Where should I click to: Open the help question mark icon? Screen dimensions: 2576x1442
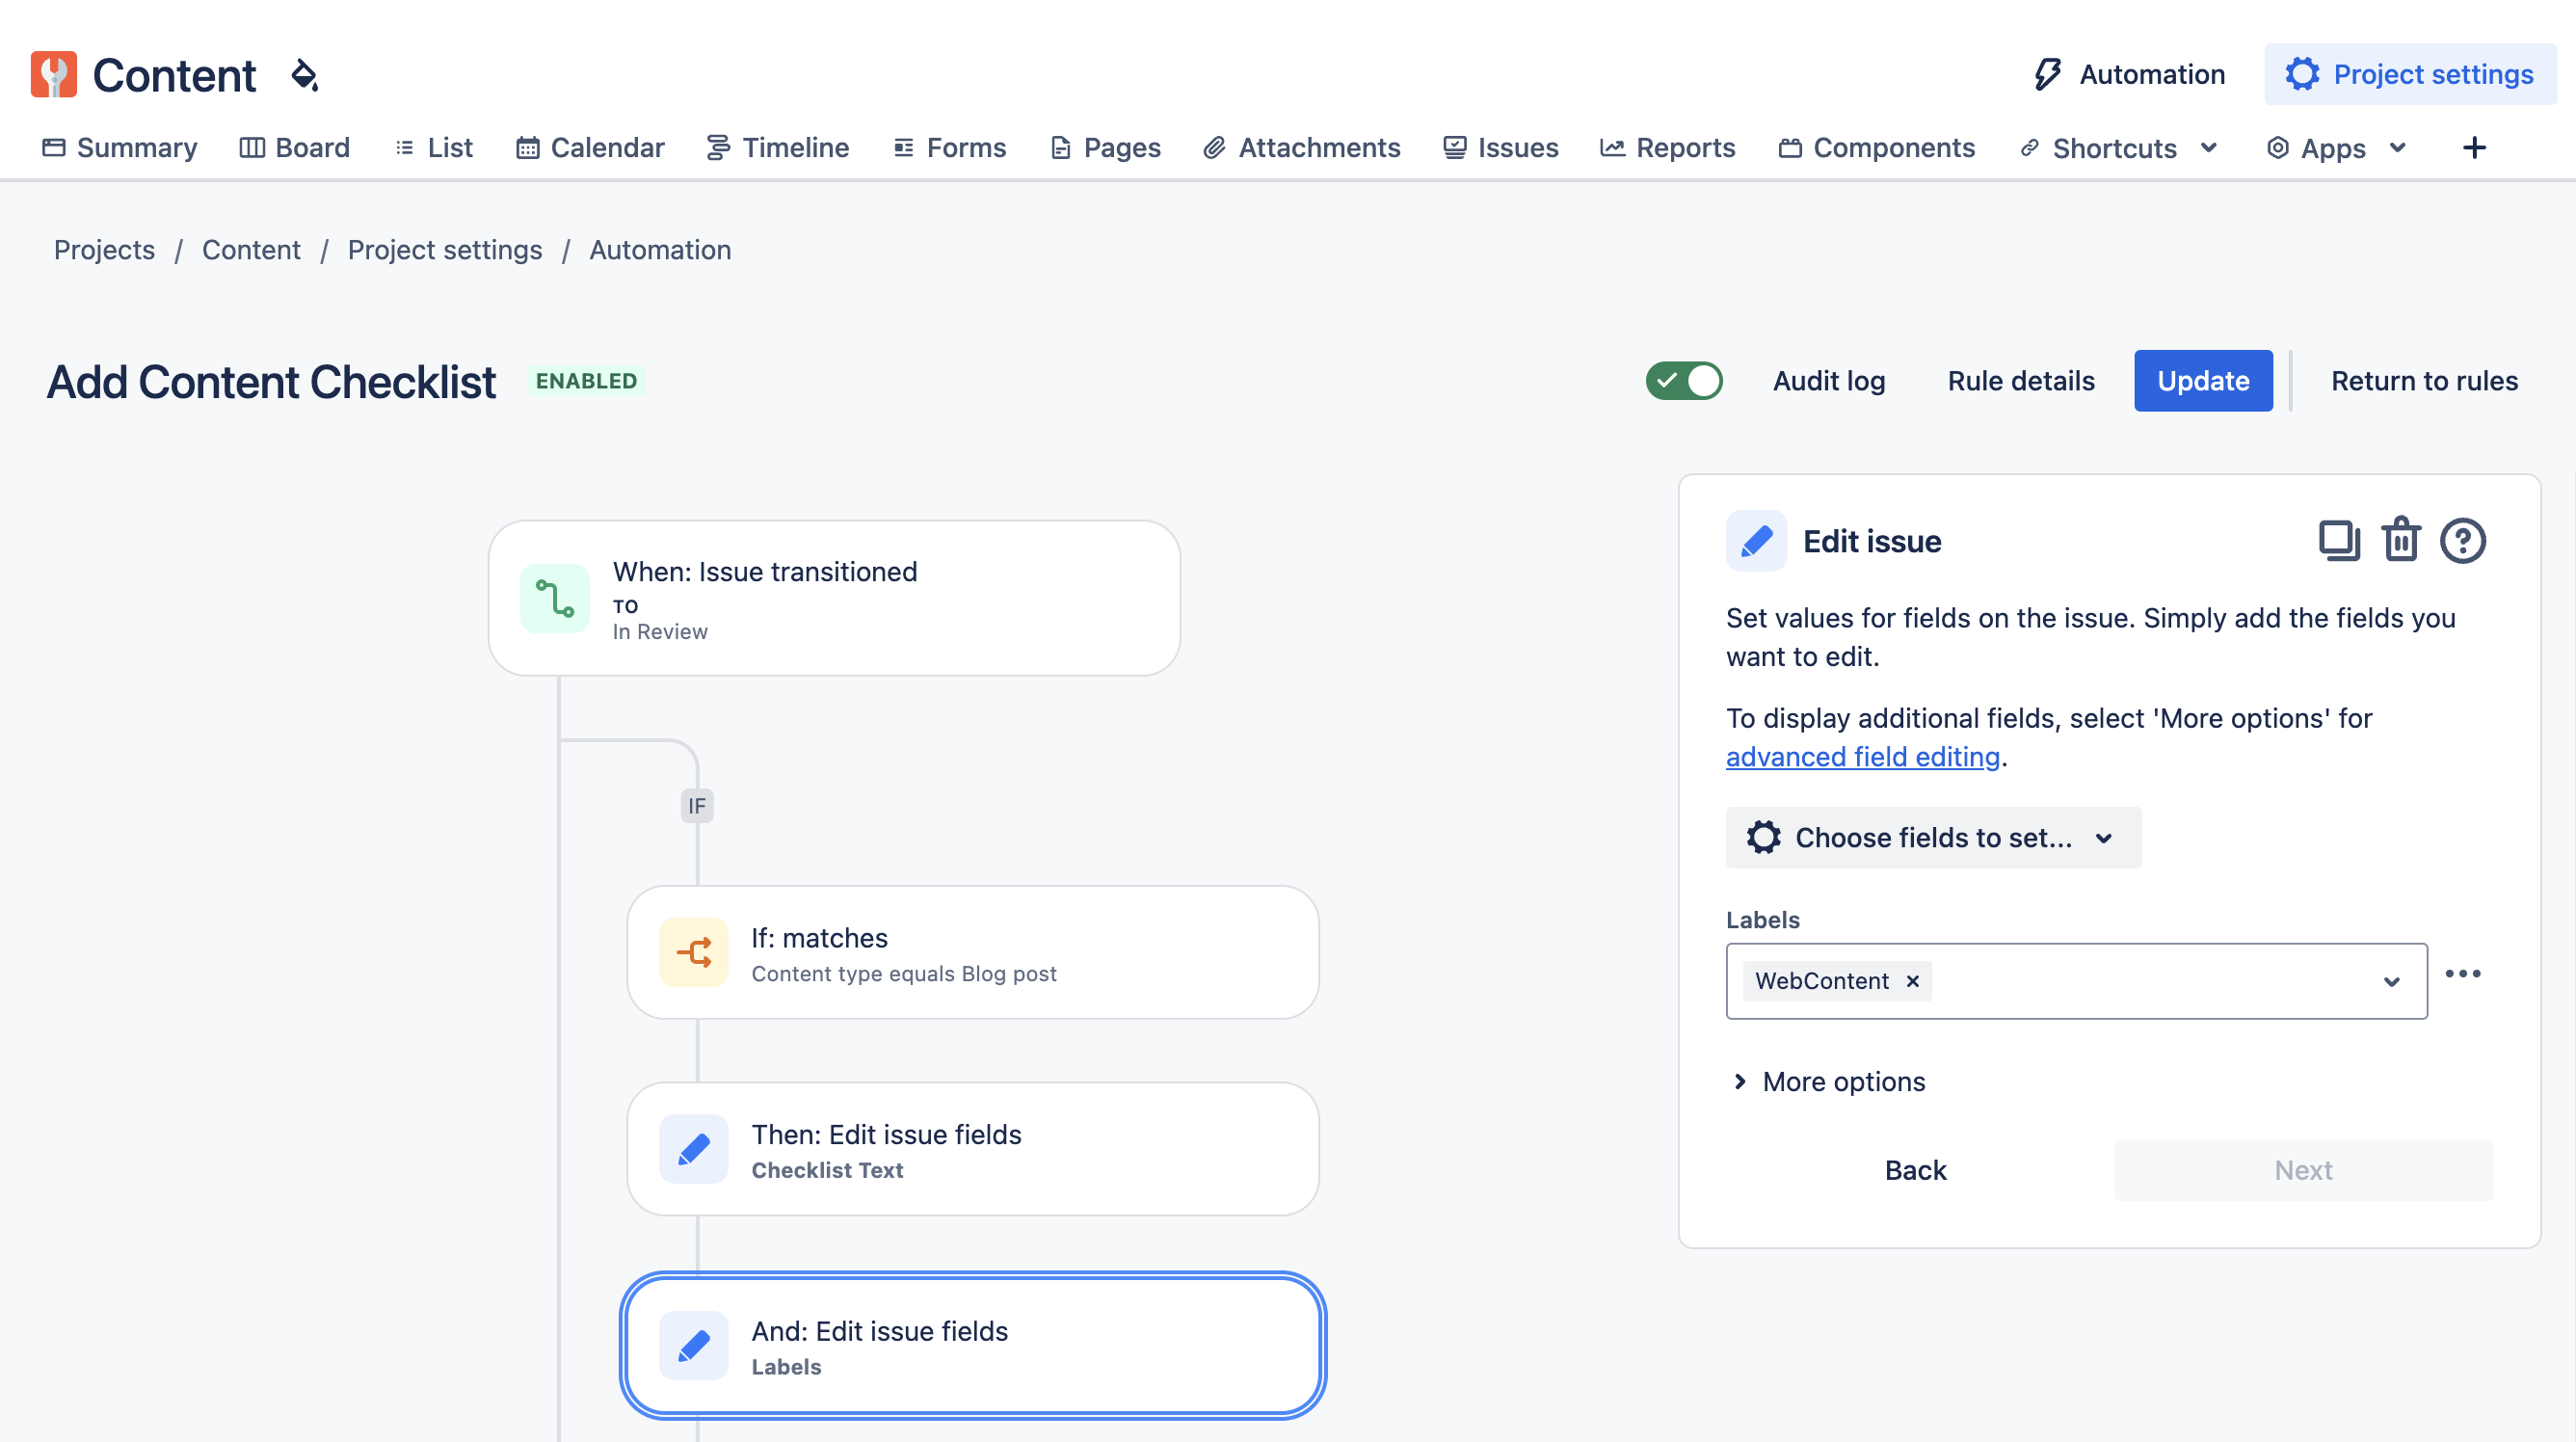2462,541
